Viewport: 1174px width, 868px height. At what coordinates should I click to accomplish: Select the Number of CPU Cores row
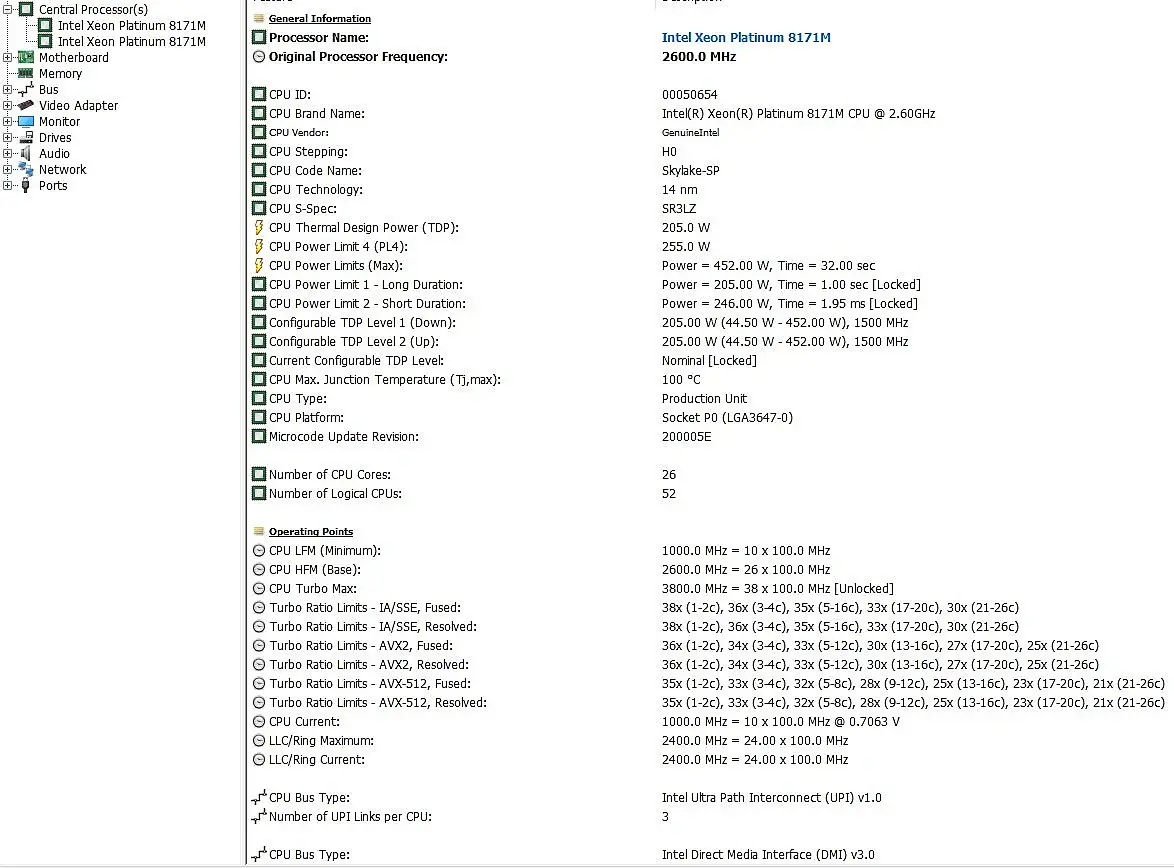[710, 475]
